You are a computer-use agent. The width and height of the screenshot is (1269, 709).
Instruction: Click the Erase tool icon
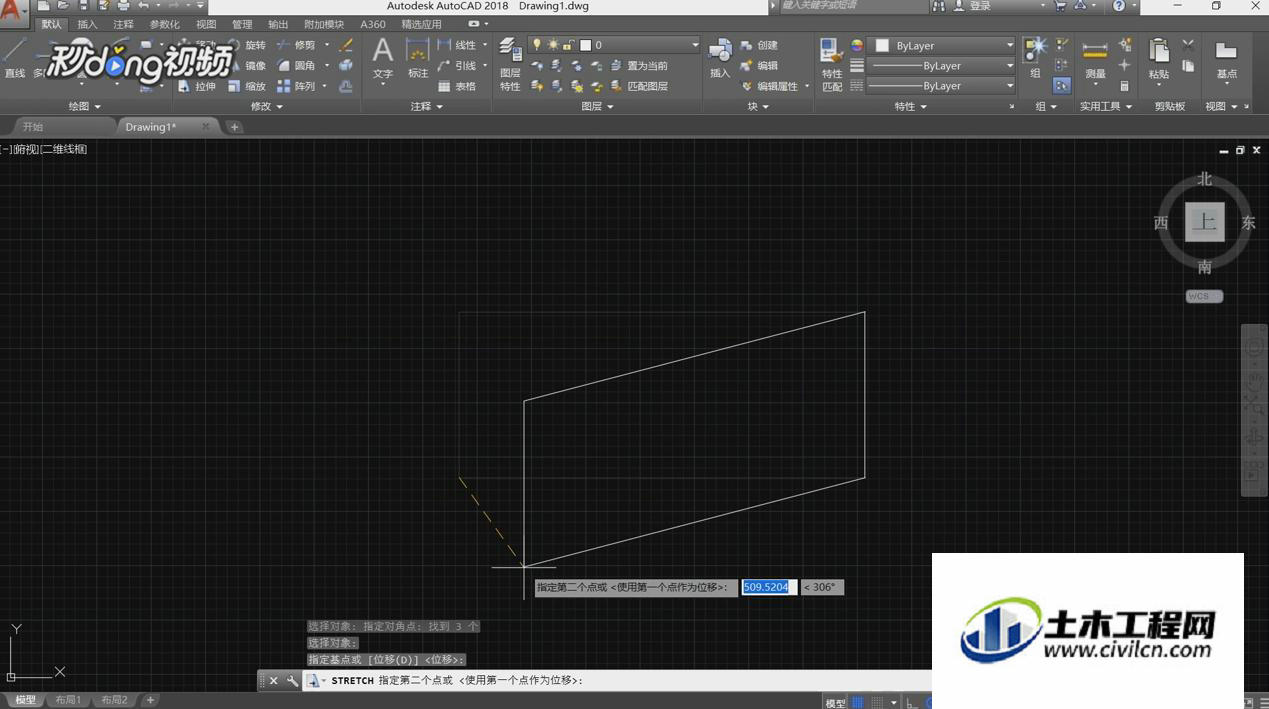click(x=346, y=45)
